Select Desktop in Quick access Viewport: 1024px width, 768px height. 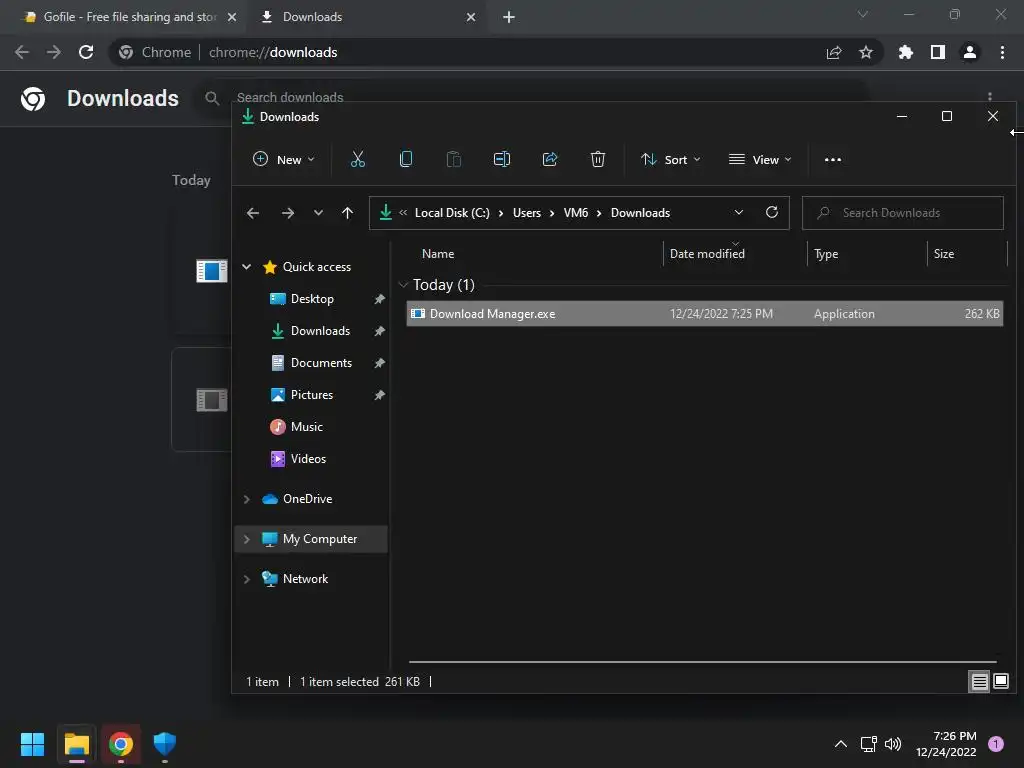tap(313, 298)
